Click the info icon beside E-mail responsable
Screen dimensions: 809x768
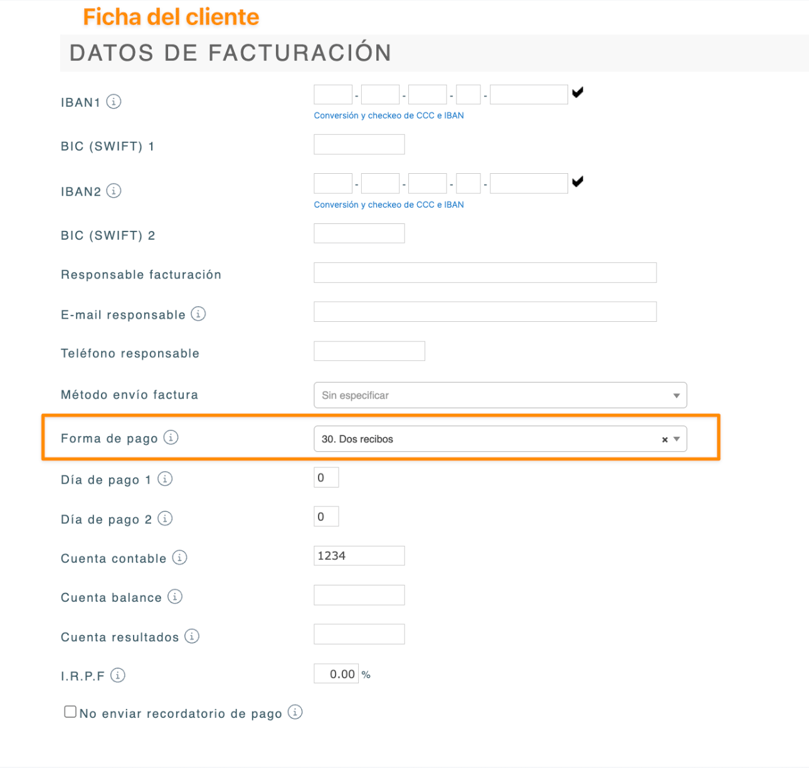198,314
